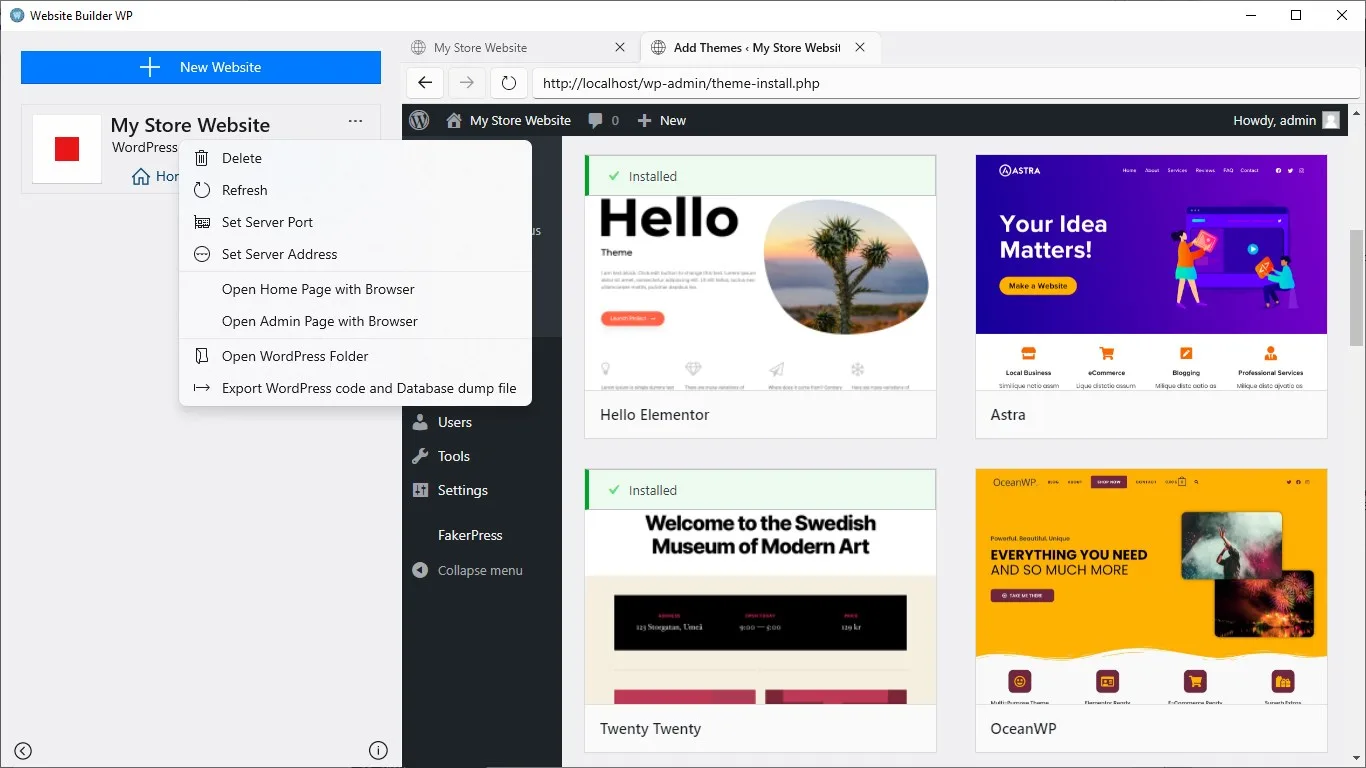Click the page vertical scrollbar thumb
Viewport: 1366px width, 768px height.
1357,288
